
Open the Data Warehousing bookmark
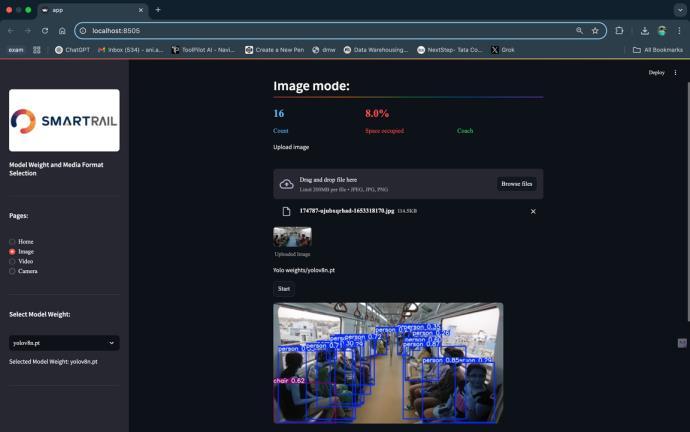(376, 50)
